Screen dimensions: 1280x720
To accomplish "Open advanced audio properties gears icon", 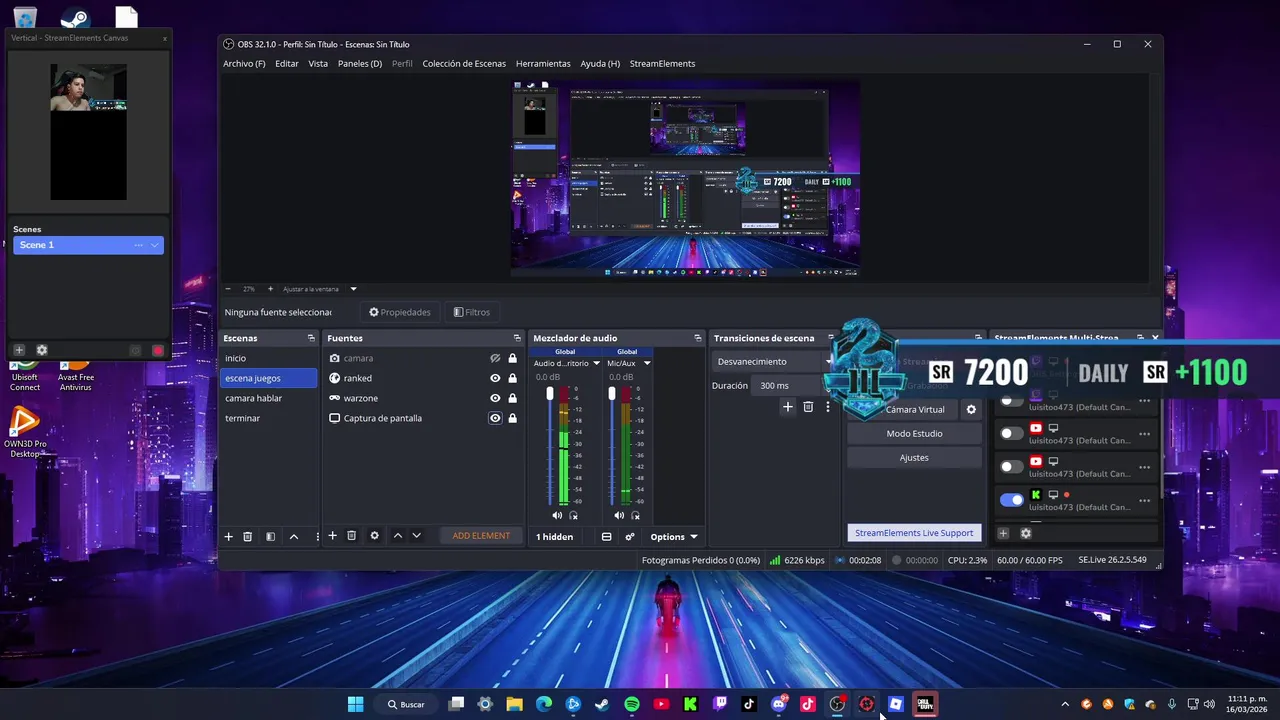I will coord(630,537).
